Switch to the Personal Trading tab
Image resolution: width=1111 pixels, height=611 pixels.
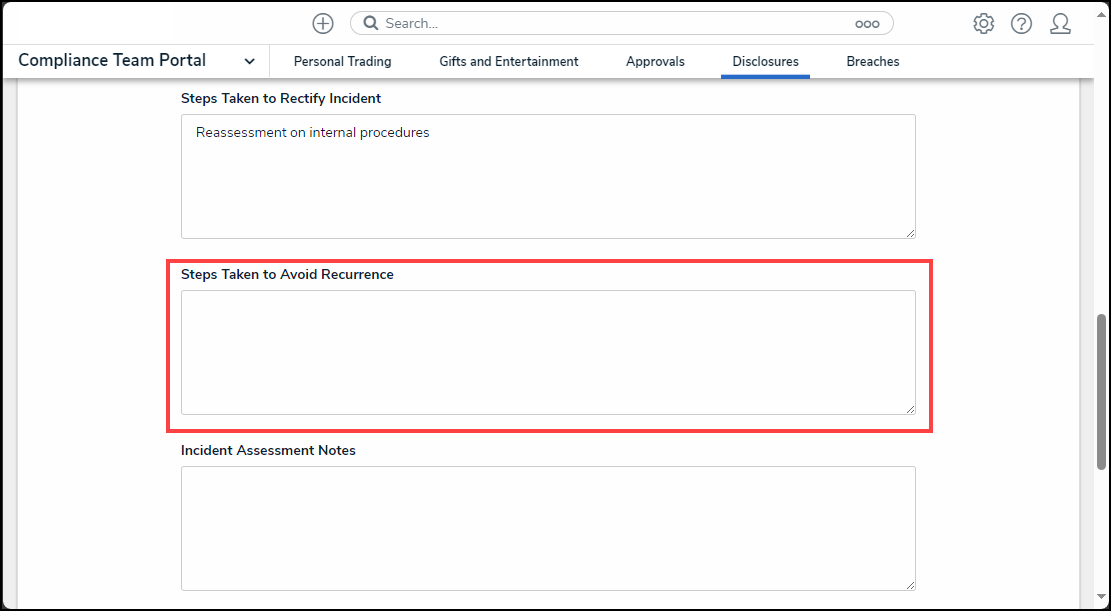[x=342, y=61]
